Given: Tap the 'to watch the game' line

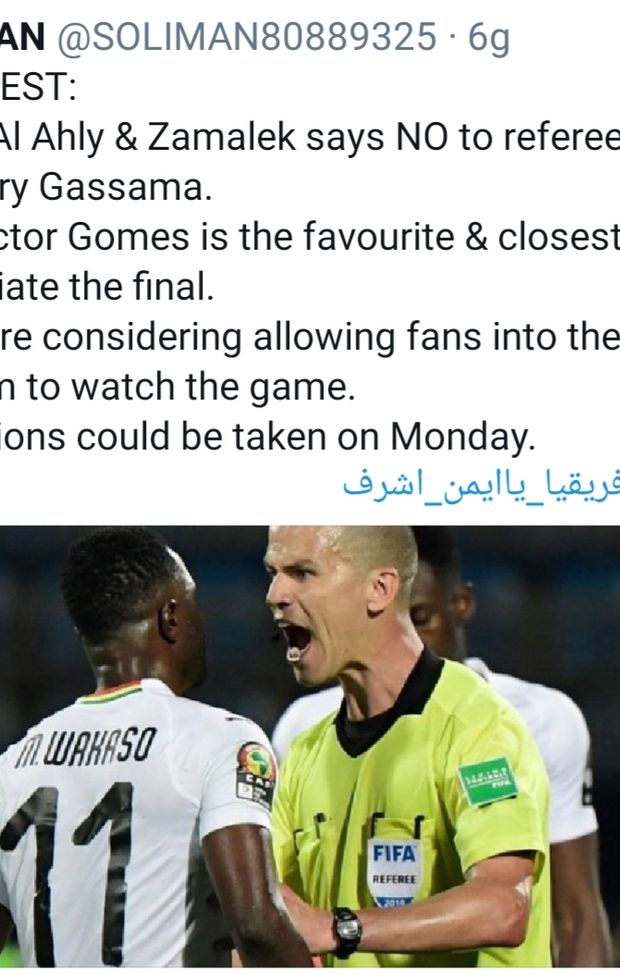Looking at the screenshot, I should [177, 387].
